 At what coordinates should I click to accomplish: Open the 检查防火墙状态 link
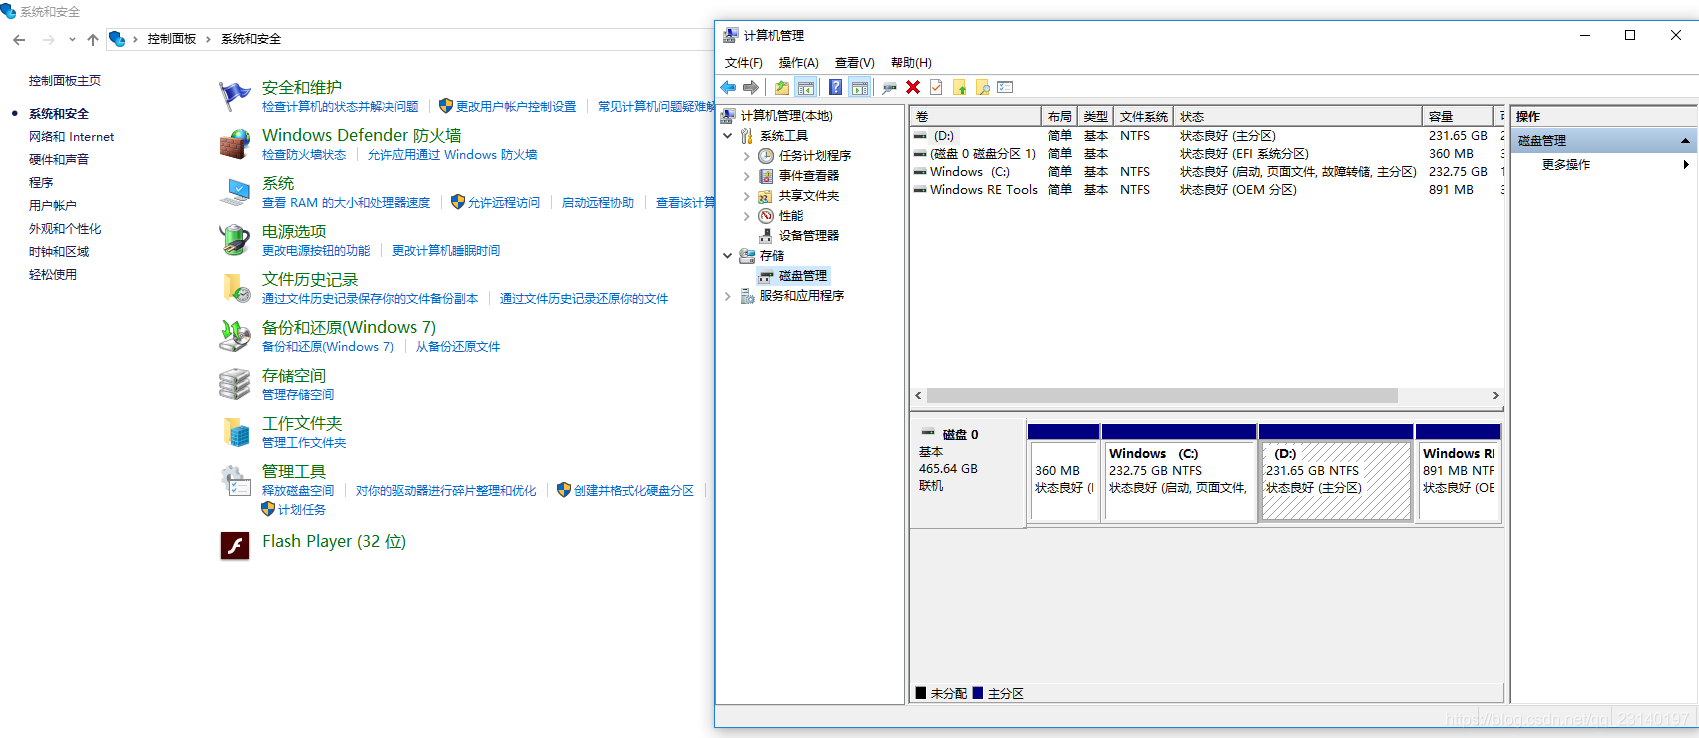[304, 155]
